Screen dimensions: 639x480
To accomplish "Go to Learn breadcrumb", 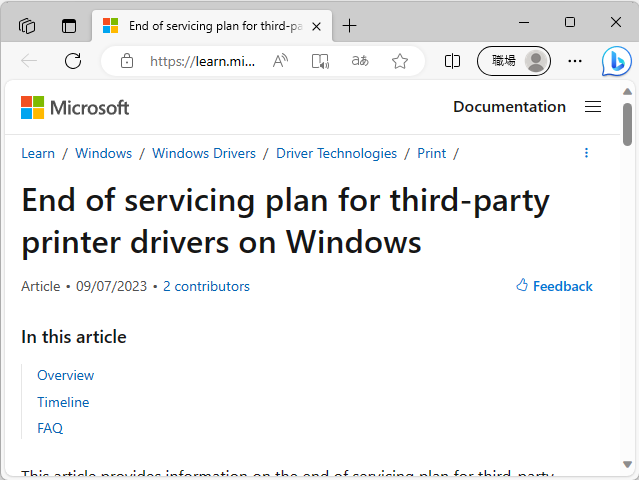I will point(38,154).
